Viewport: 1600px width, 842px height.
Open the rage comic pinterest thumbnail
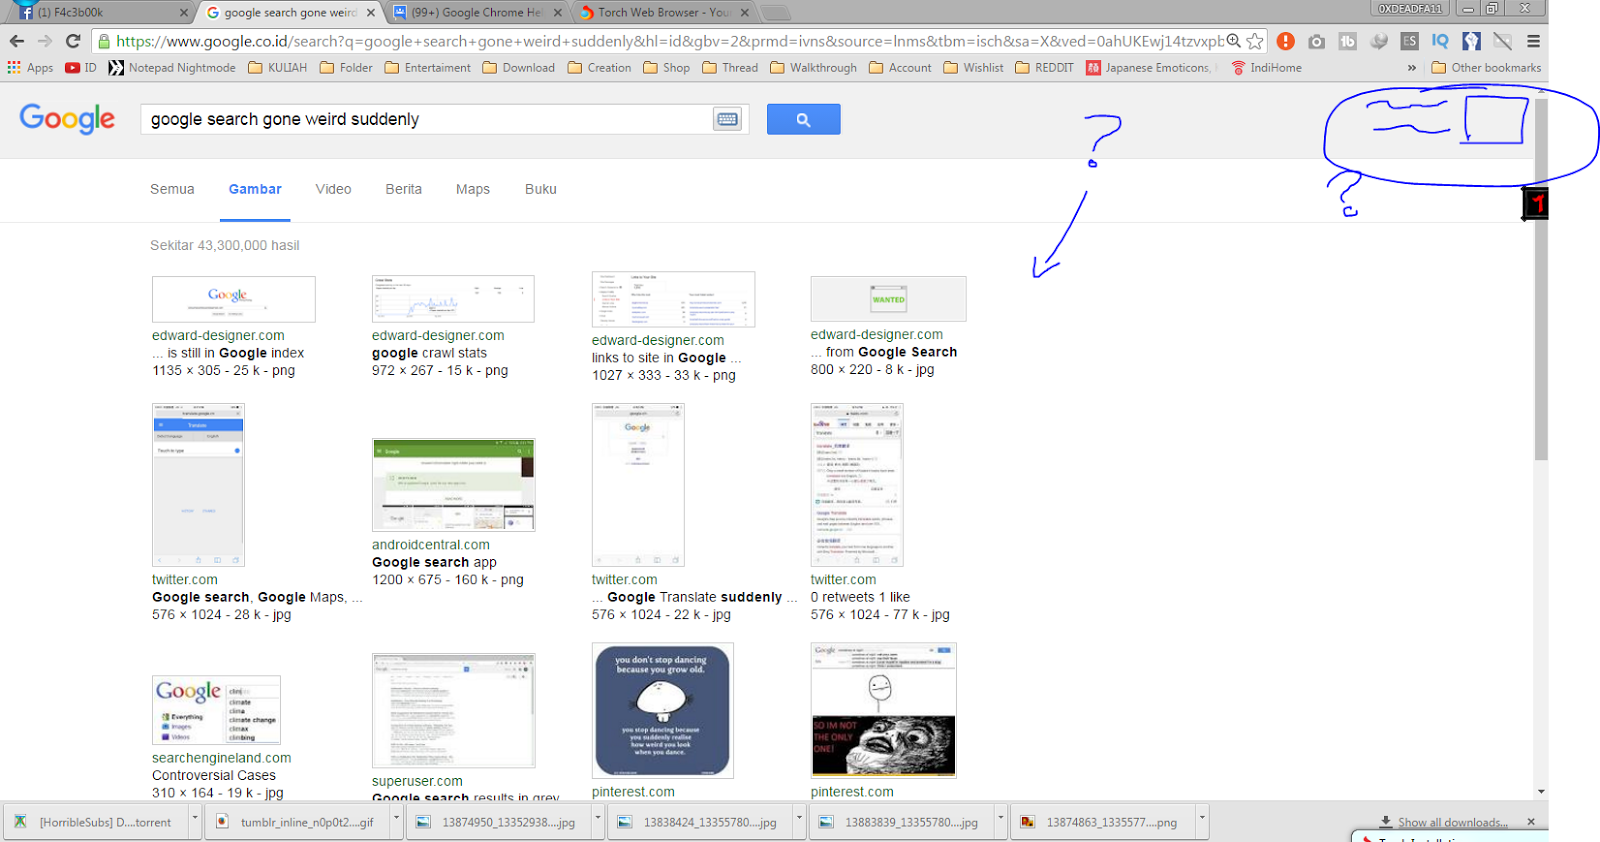tap(883, 710)
